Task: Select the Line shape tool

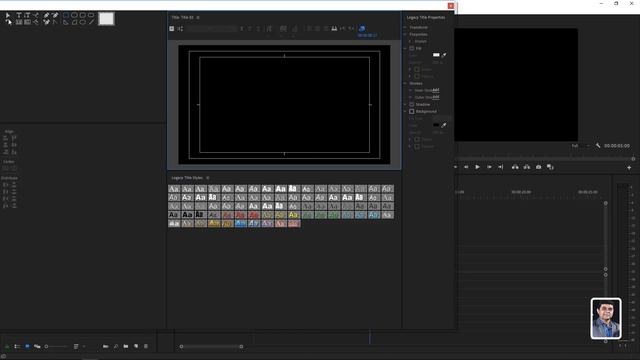Action: coord(91,22)
